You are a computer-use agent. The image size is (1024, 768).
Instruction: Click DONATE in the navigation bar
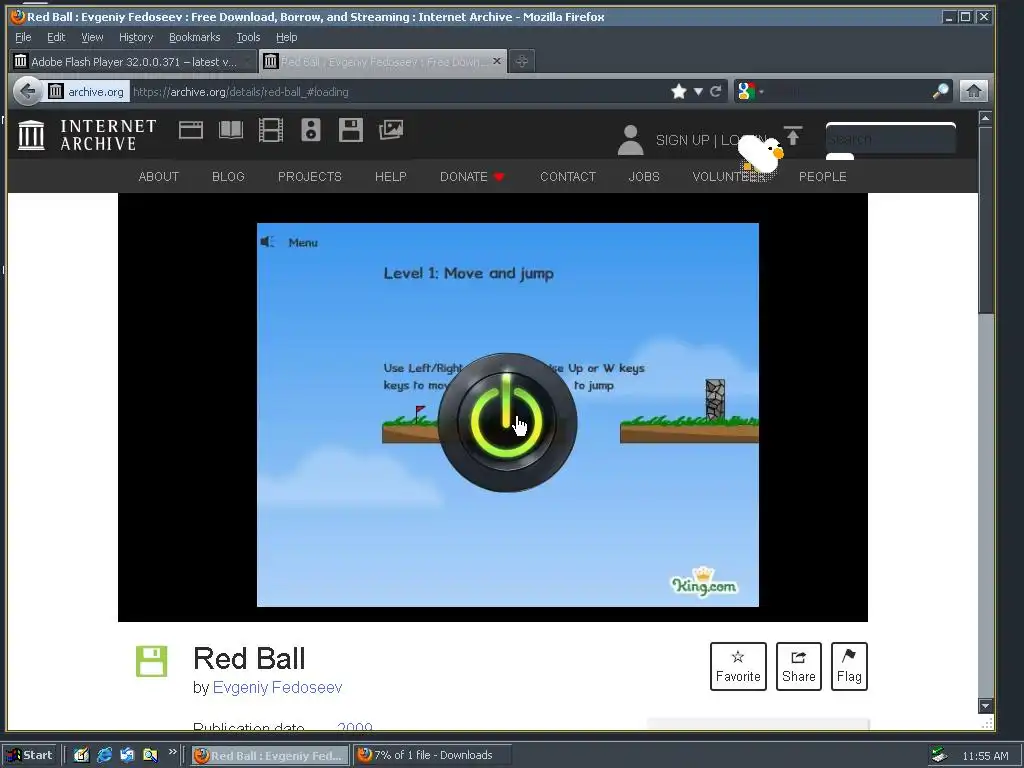(472, 176)
